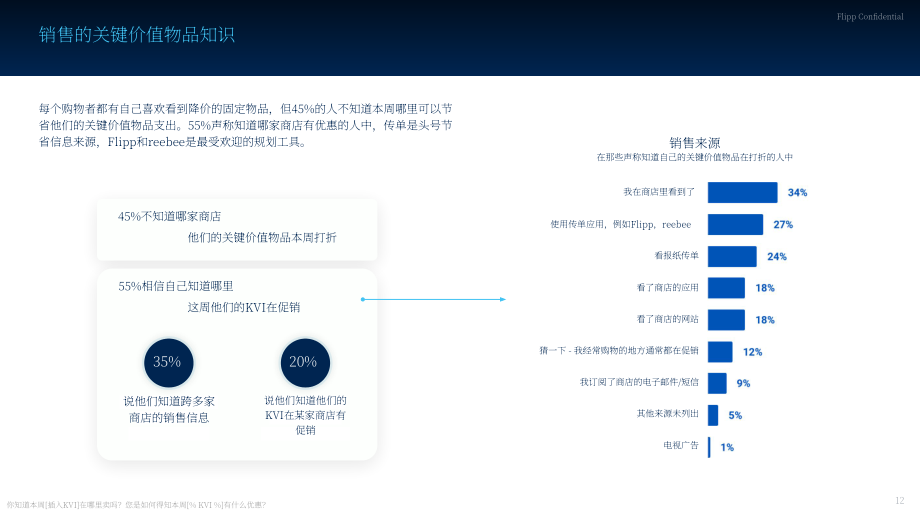Click the 12% value label
The image size is (920, 518).
pyautogui.click(x=753, y=352)
